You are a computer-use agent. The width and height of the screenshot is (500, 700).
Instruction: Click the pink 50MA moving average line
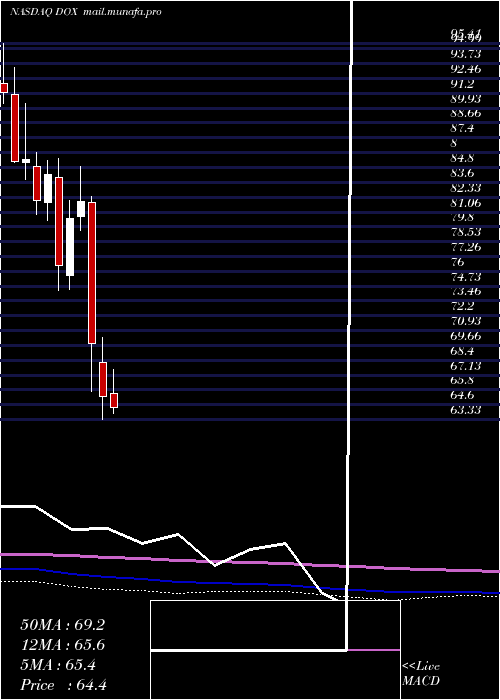[x=250, y=562]
